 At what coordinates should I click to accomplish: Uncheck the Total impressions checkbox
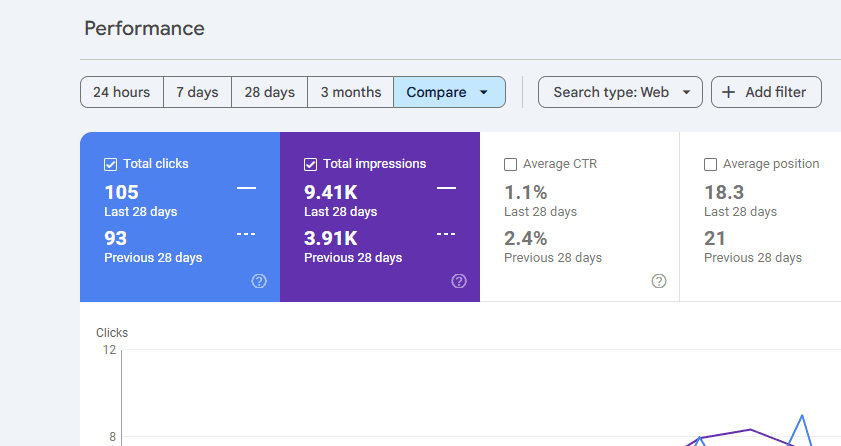(311, 164)
